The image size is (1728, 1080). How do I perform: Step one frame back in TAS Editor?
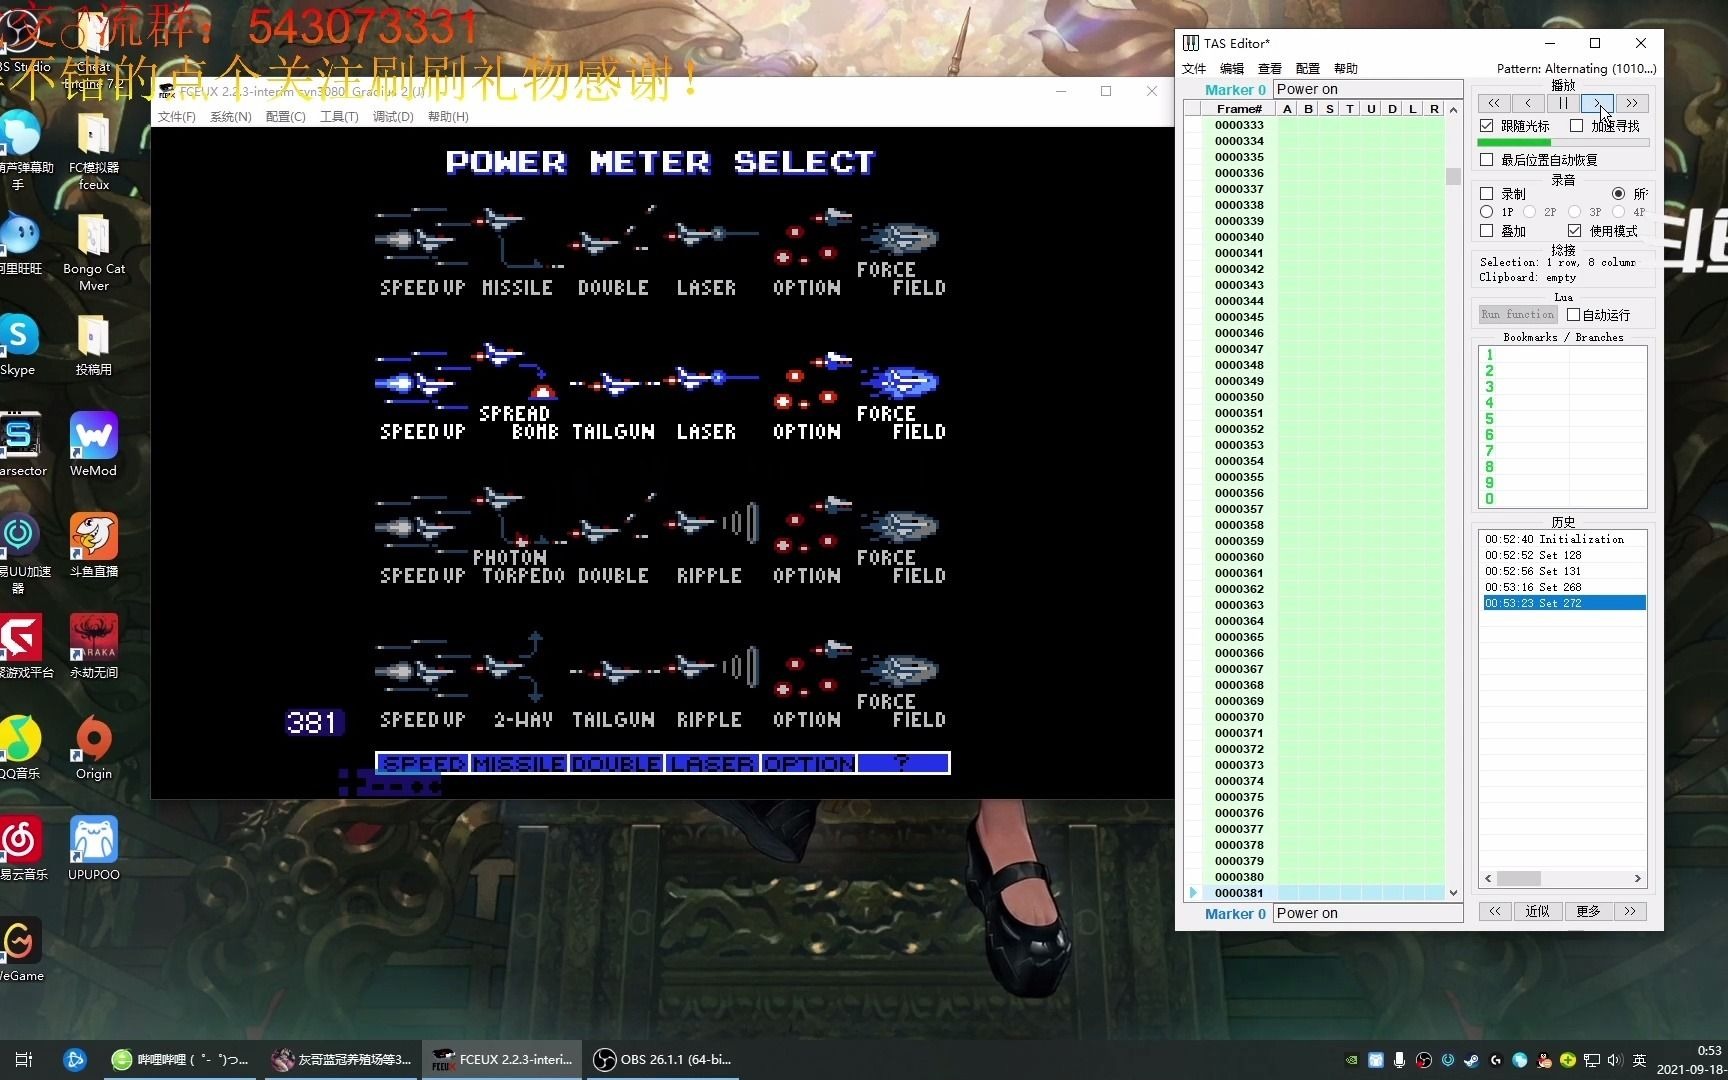coord(1528,103)
